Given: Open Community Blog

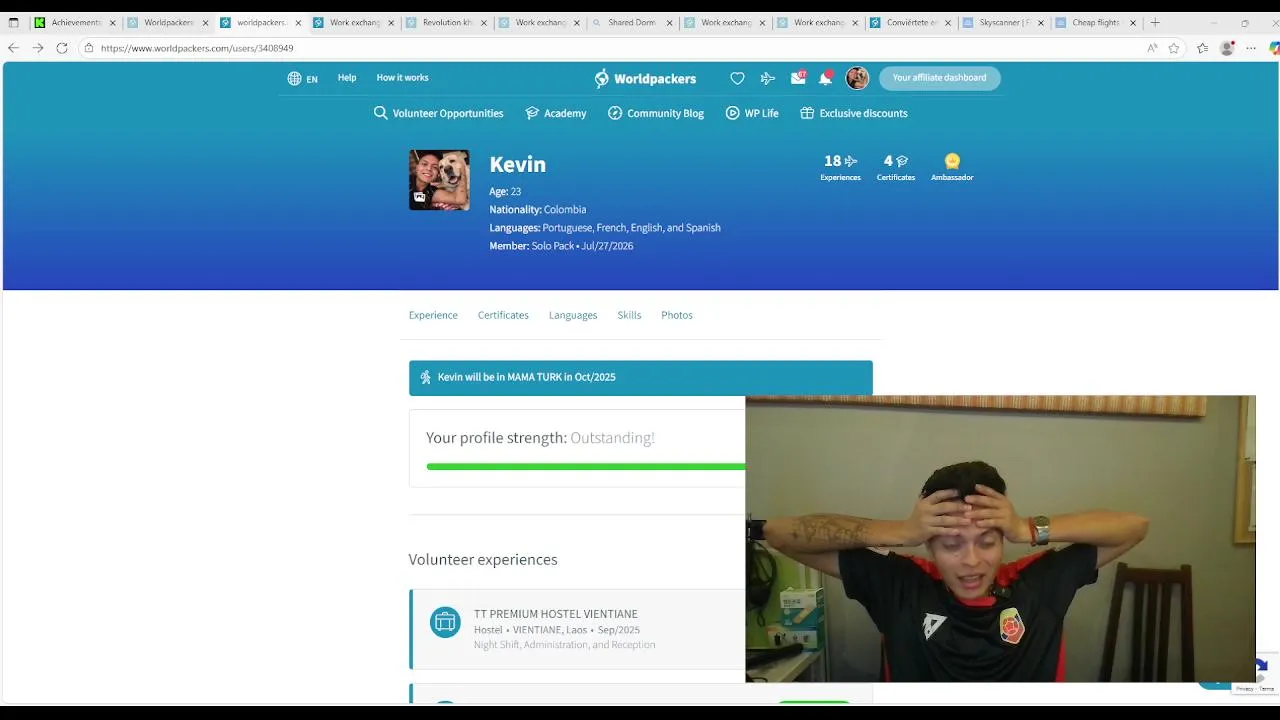Looking at the screenshot, I should [x=656, y=113].
